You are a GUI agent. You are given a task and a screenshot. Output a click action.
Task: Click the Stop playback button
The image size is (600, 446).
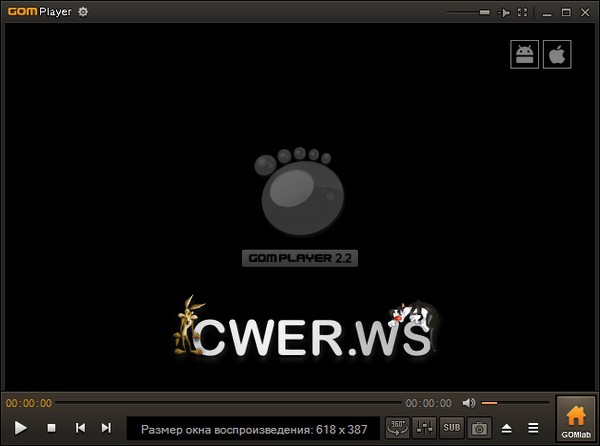pos(52,428)
